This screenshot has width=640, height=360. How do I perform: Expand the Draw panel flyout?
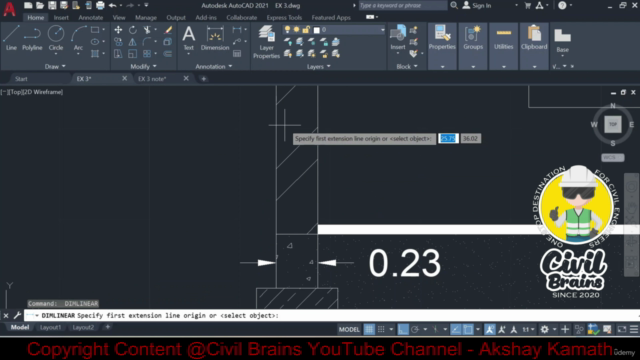(55, 66)
